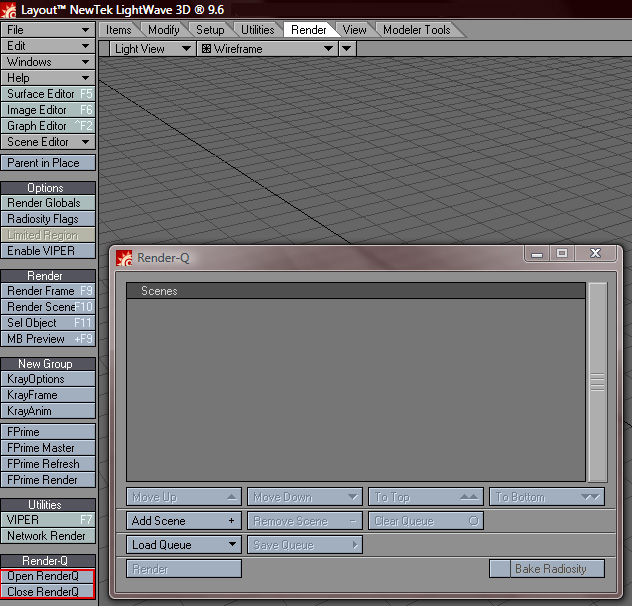
Task: Switch to the Items tab
Action: coord(118,30)
